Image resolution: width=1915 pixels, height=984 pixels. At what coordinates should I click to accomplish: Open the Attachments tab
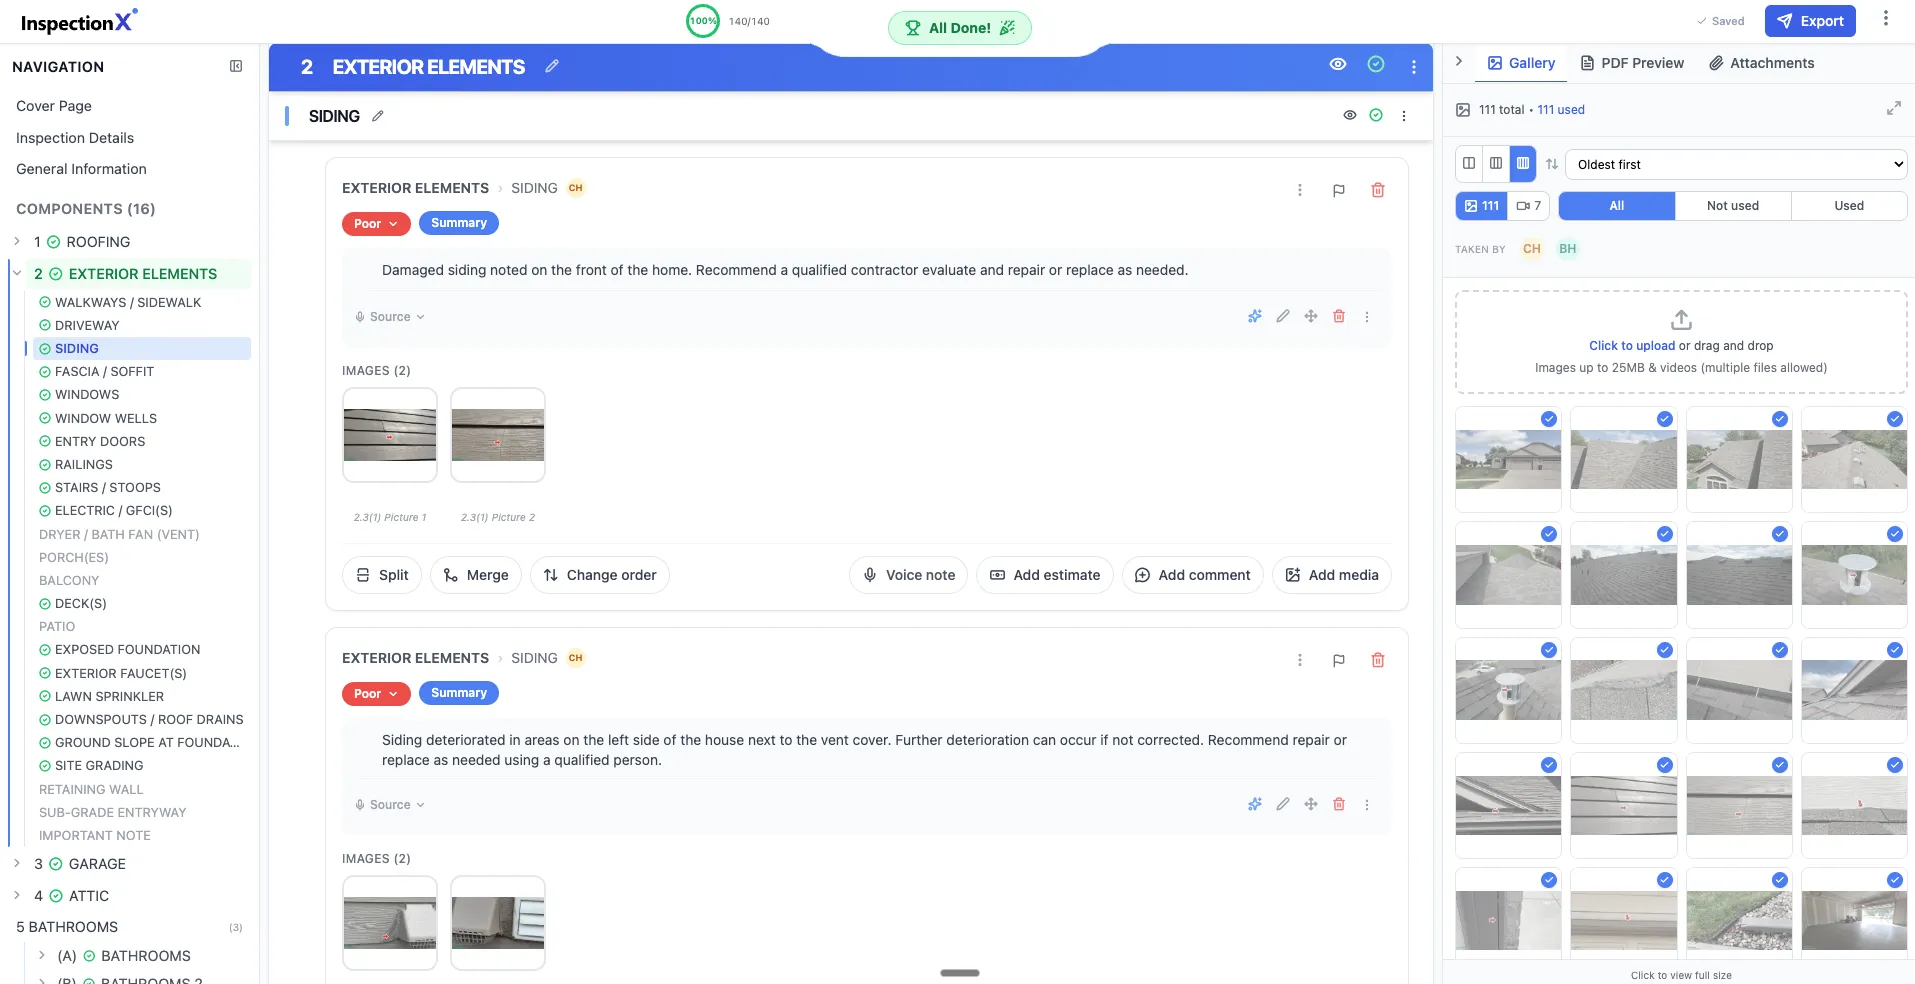(x=1760, y=63)
